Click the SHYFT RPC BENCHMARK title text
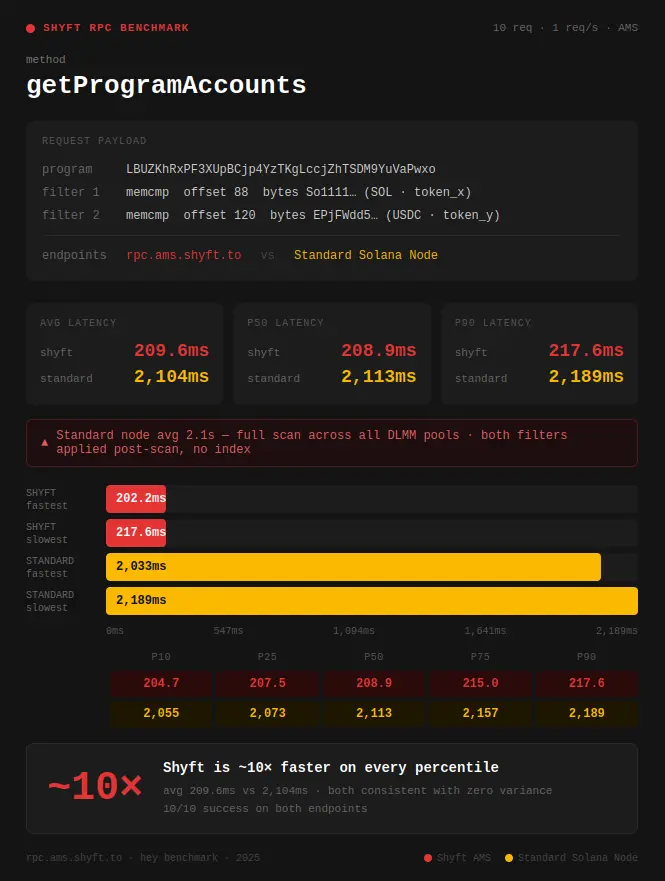The width and height of the screenshot is (665, 881). 116,28
